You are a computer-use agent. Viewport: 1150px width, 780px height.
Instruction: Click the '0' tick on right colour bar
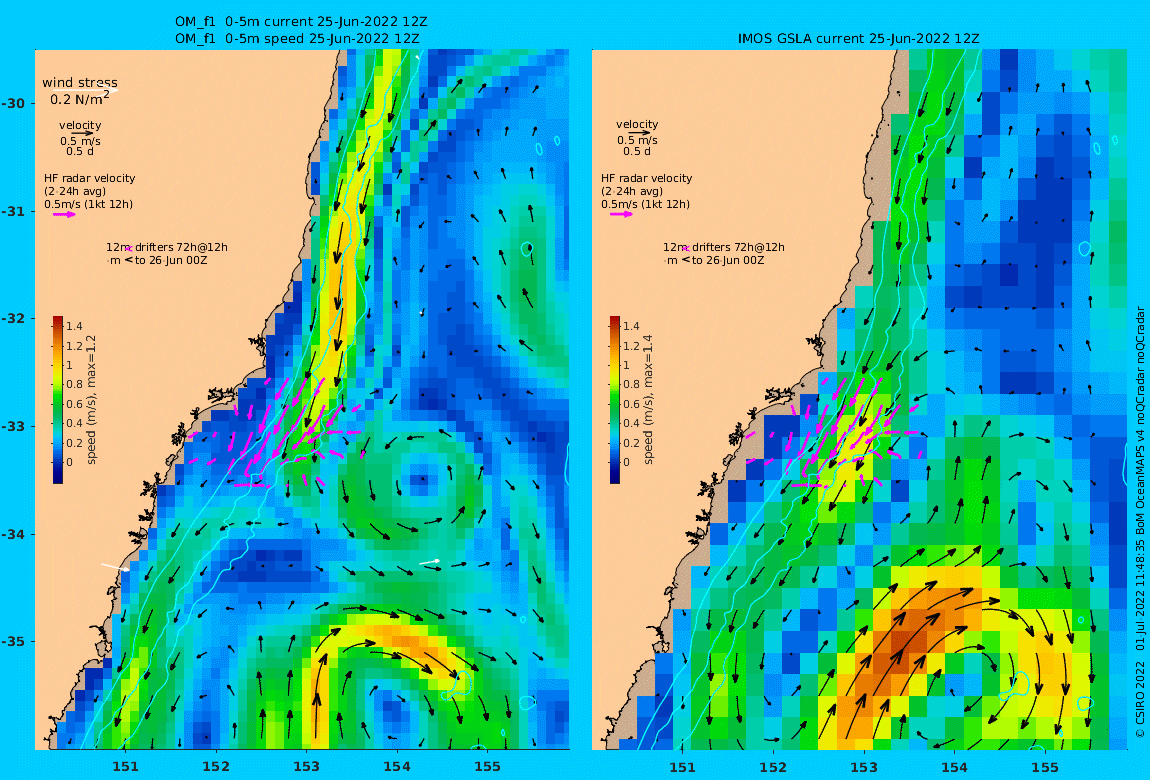tap(626, 462)
